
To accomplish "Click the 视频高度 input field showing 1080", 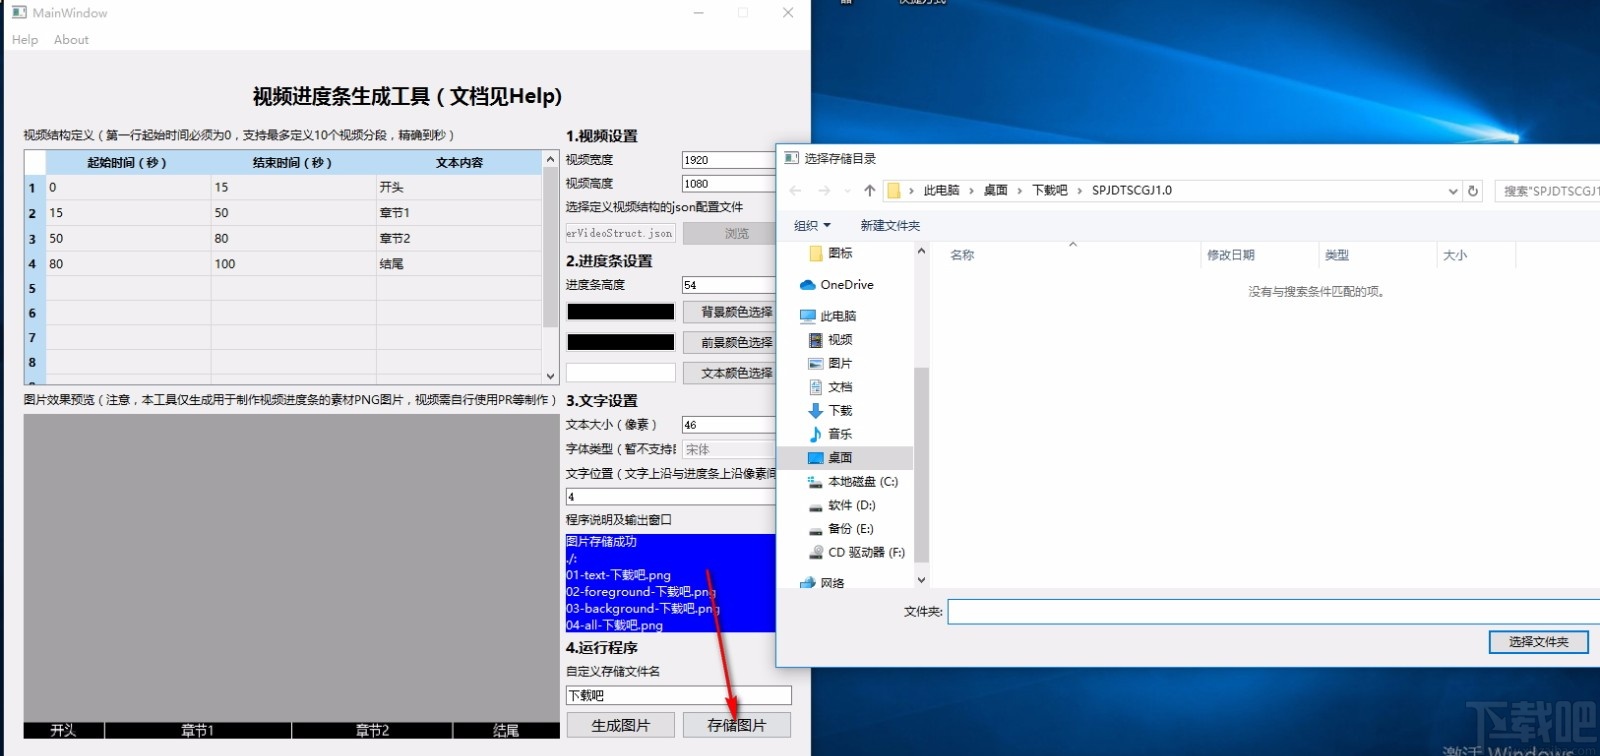I will 729,184.
